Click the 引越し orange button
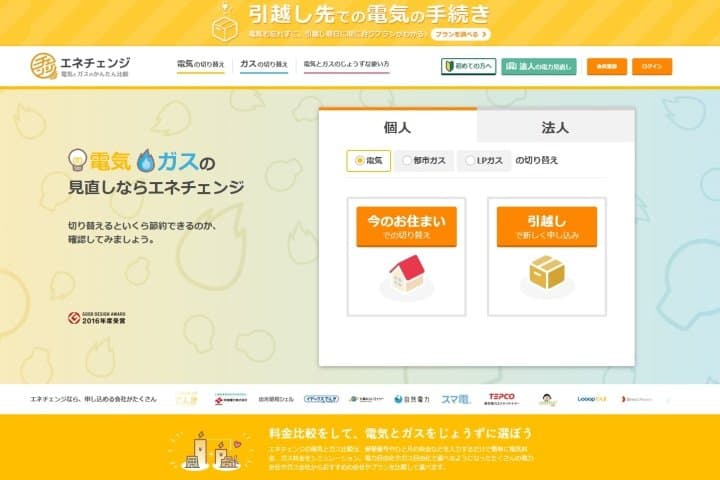Viewport: 720px width, 480px height. coord(547,226)
